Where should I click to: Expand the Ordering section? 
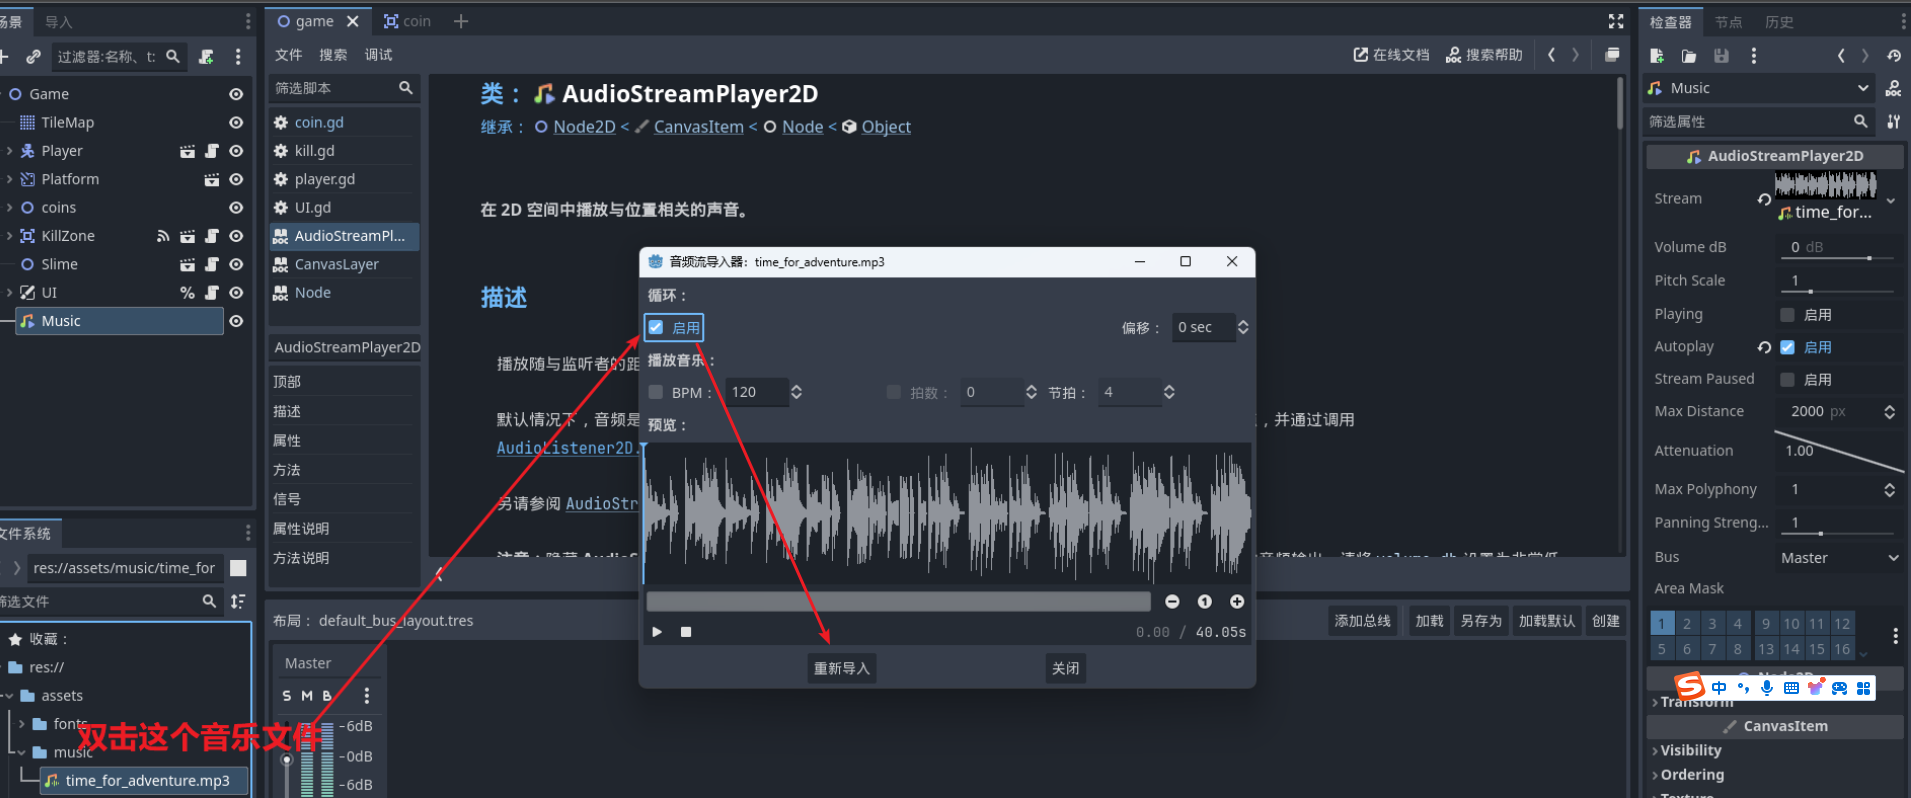[1689, 774]
